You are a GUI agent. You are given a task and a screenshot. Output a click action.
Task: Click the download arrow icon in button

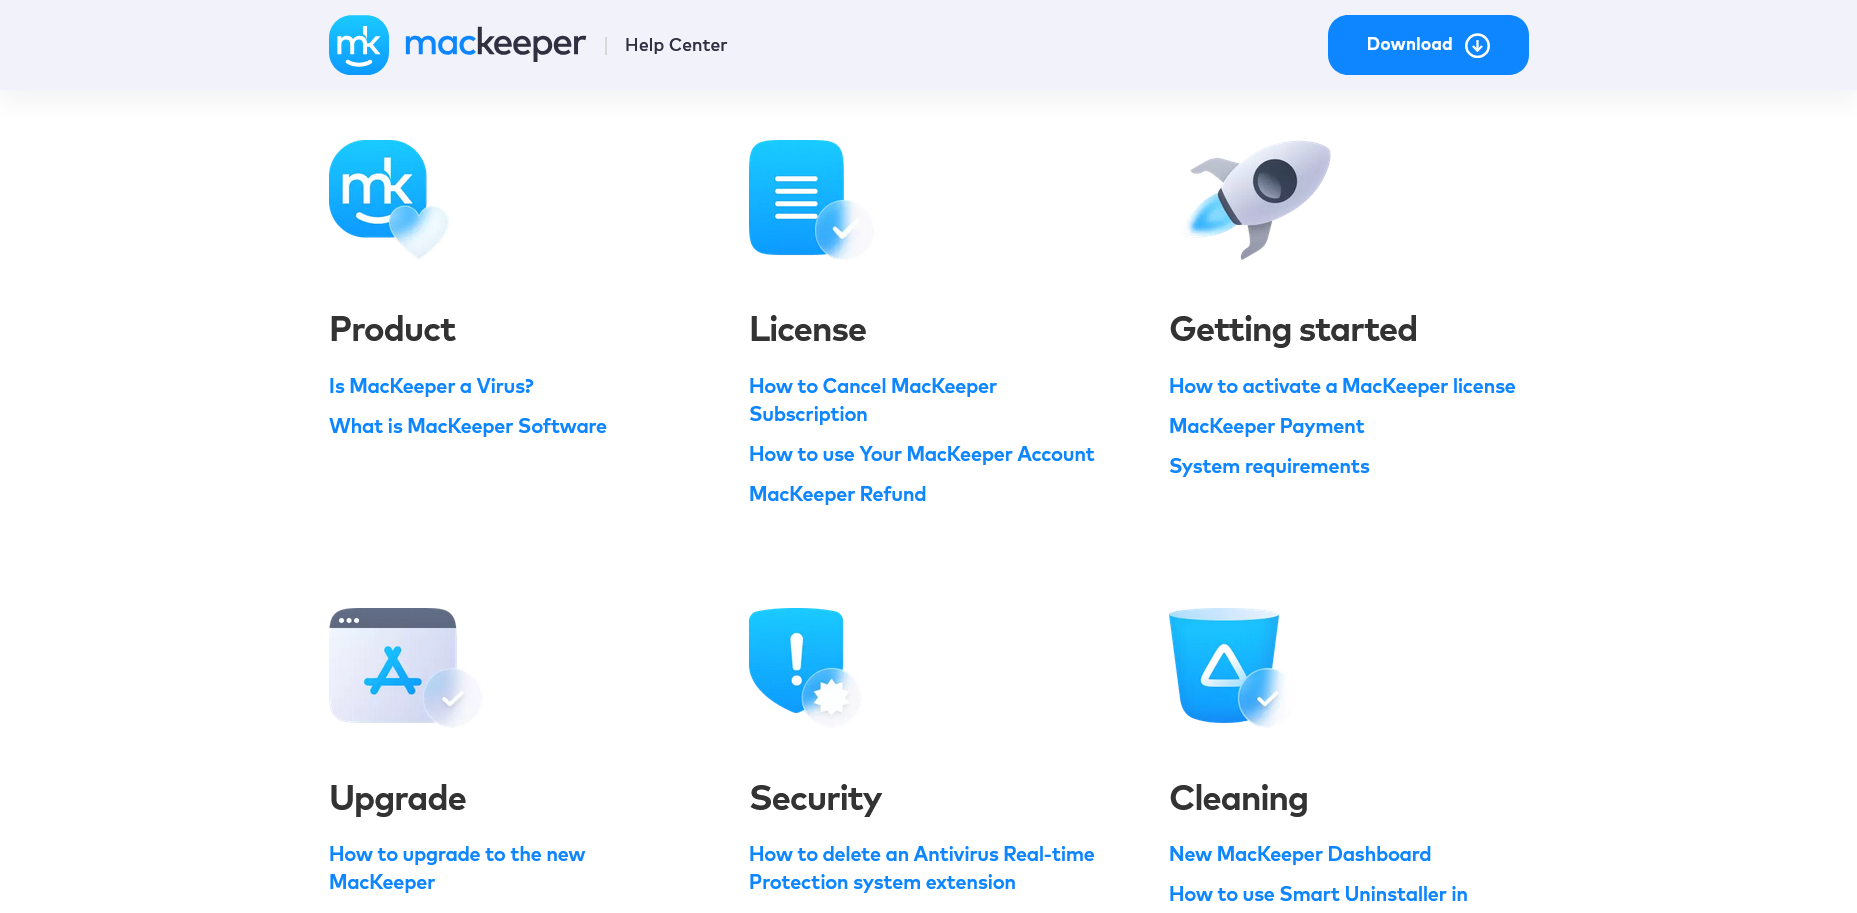[x=1477, y=45]
